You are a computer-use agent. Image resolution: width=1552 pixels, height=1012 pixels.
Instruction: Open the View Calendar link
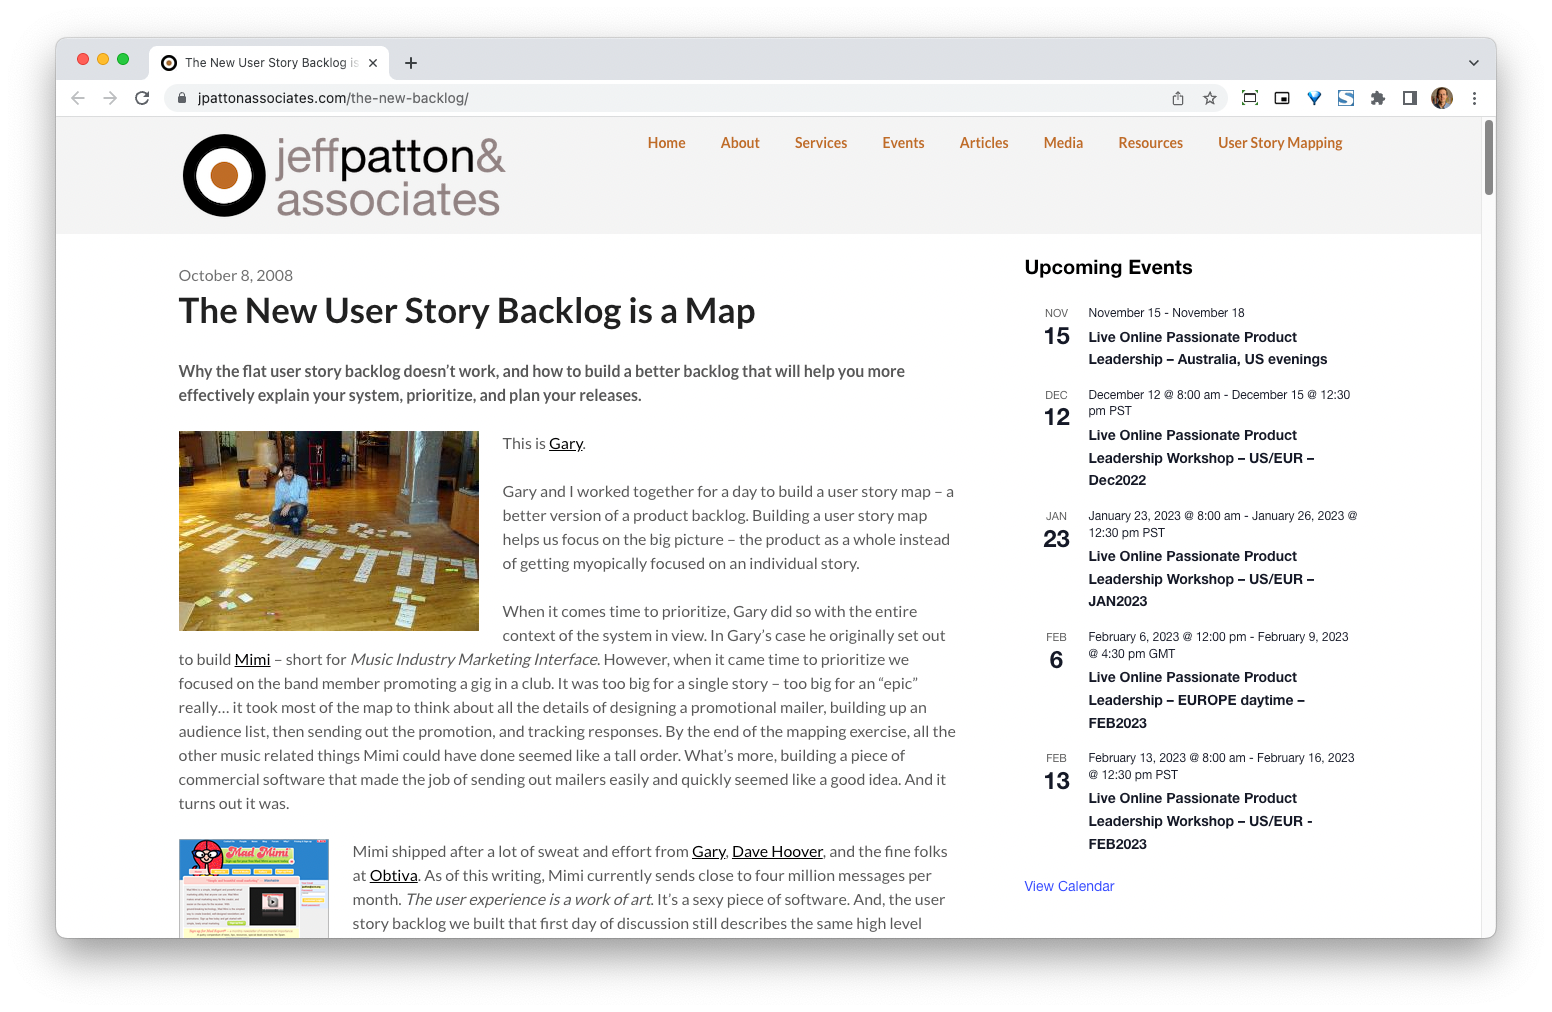(x=1068, y=886)
